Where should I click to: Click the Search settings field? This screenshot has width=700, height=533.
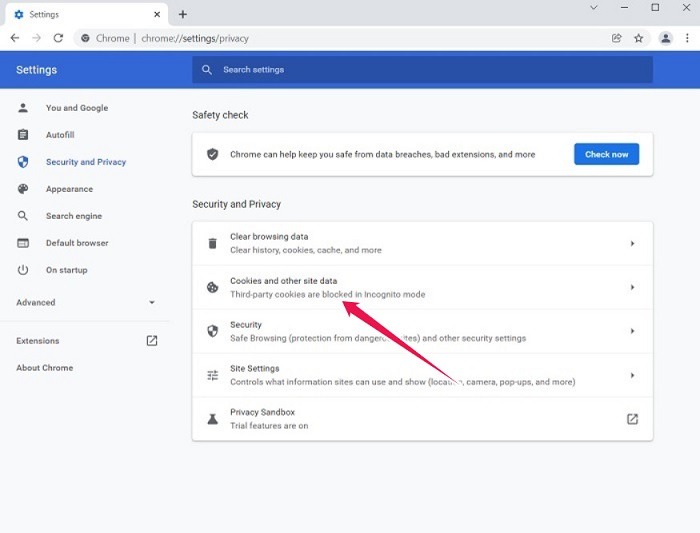click(x=422, y=70)
